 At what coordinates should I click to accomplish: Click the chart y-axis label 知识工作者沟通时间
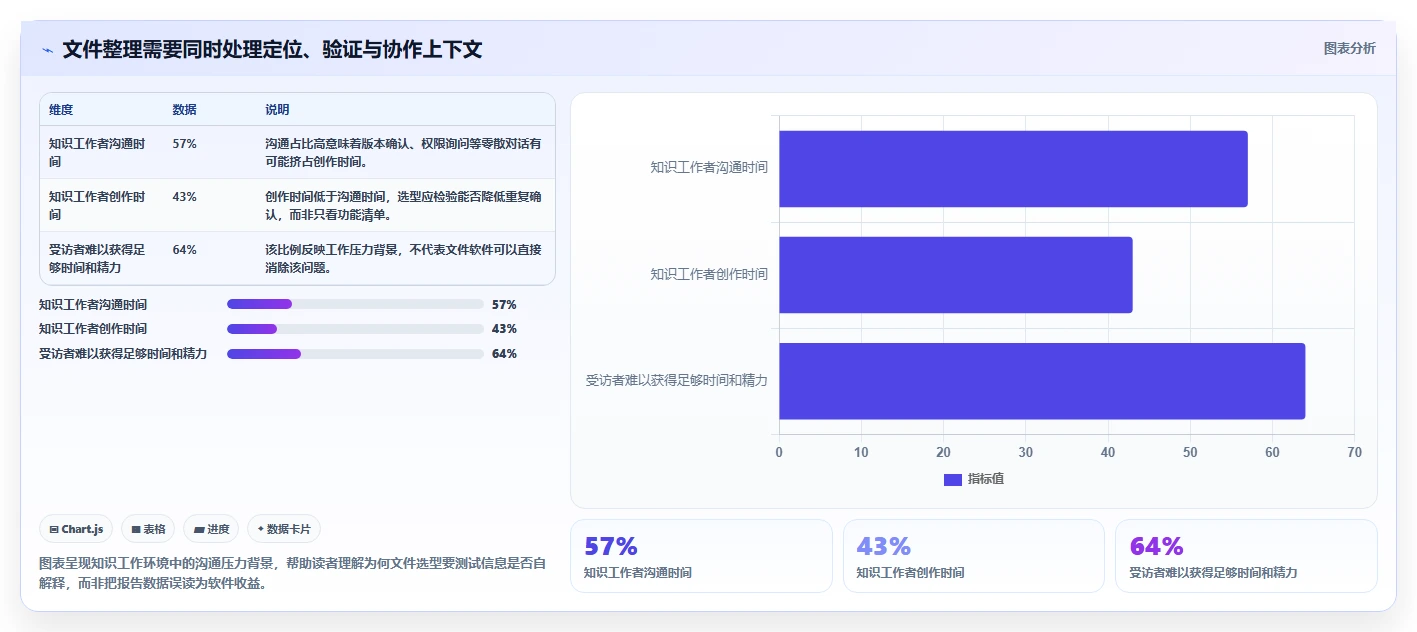(x=709, y=168)
